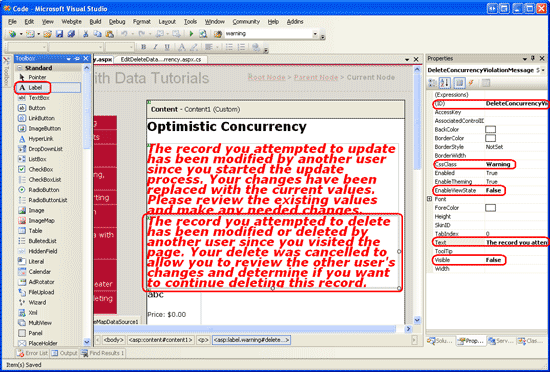
Task: Save the current file with the floppy icon
Action: [x=59, y=34]
